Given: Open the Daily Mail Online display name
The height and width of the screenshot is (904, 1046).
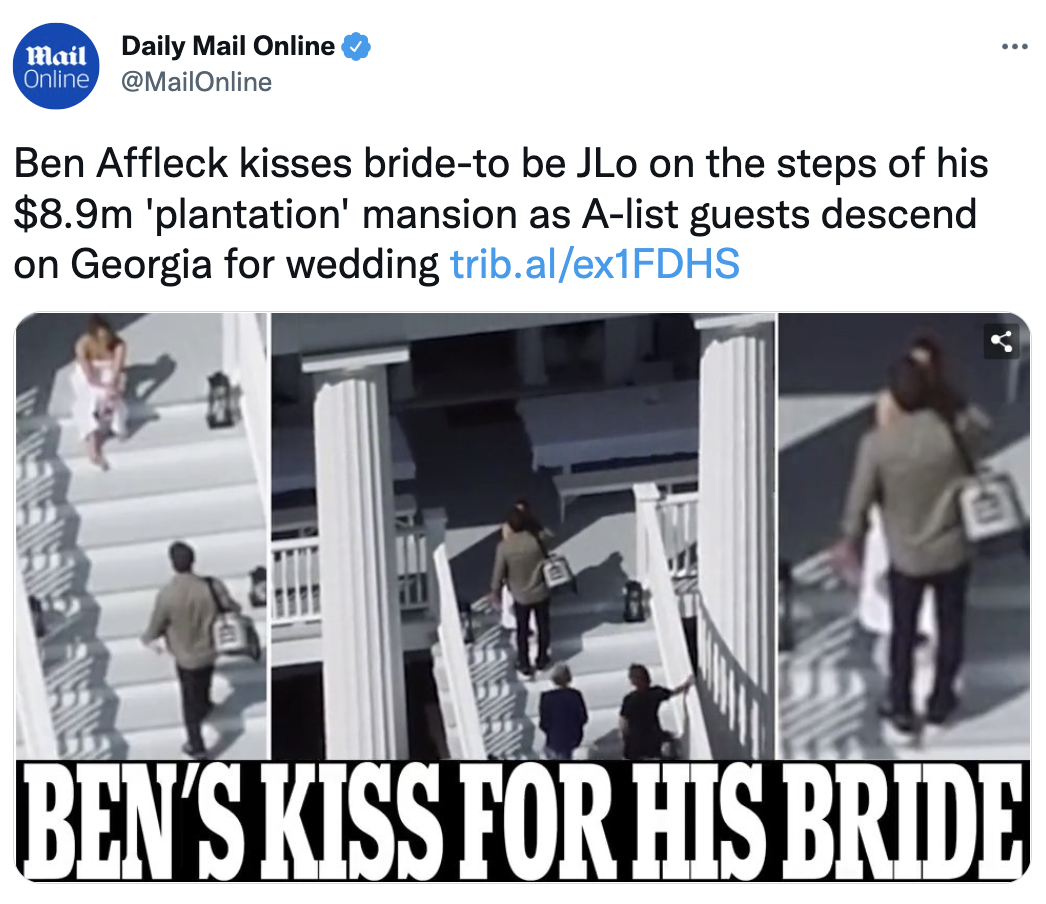Looking at the screenshot, I should pyautogui.click(x=228, y=46).
